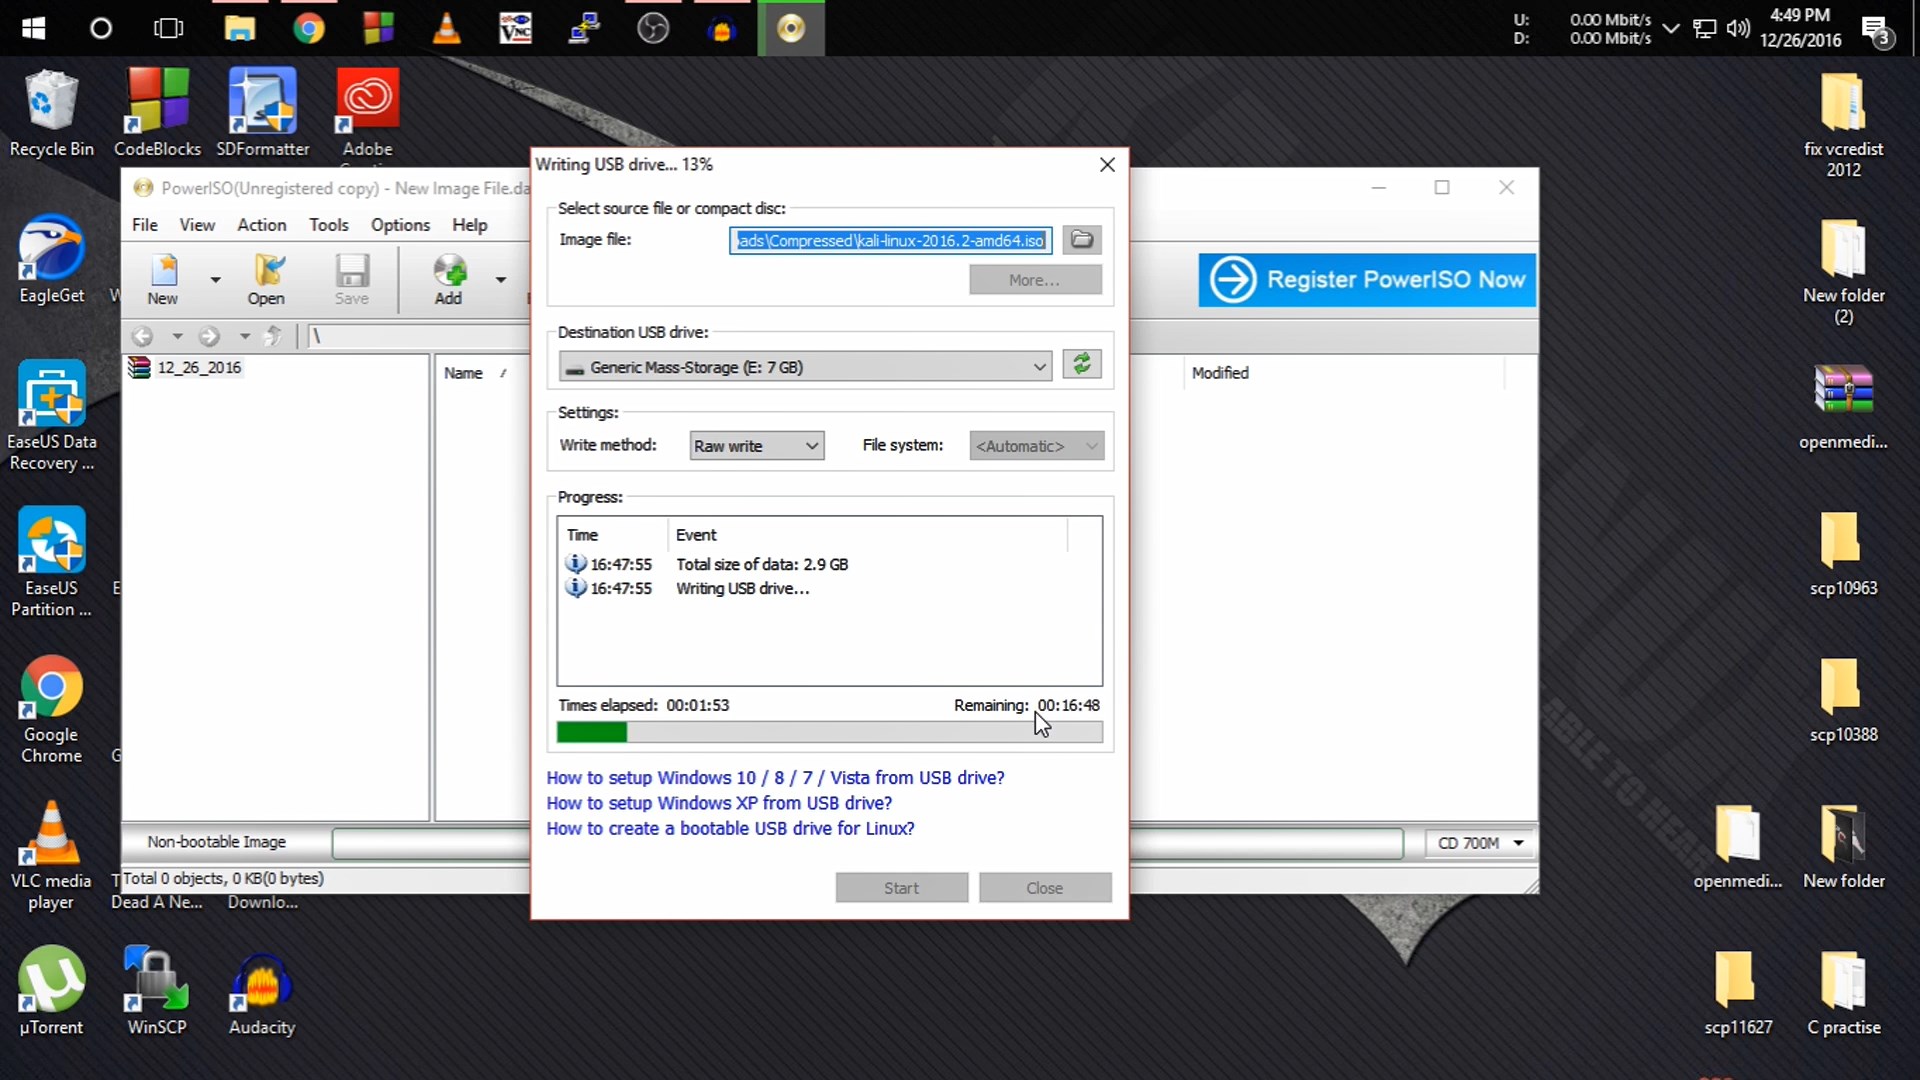Click the Tools menu in PowerISO
This screenshot has width=1920, height=1080.
[328, 224]
